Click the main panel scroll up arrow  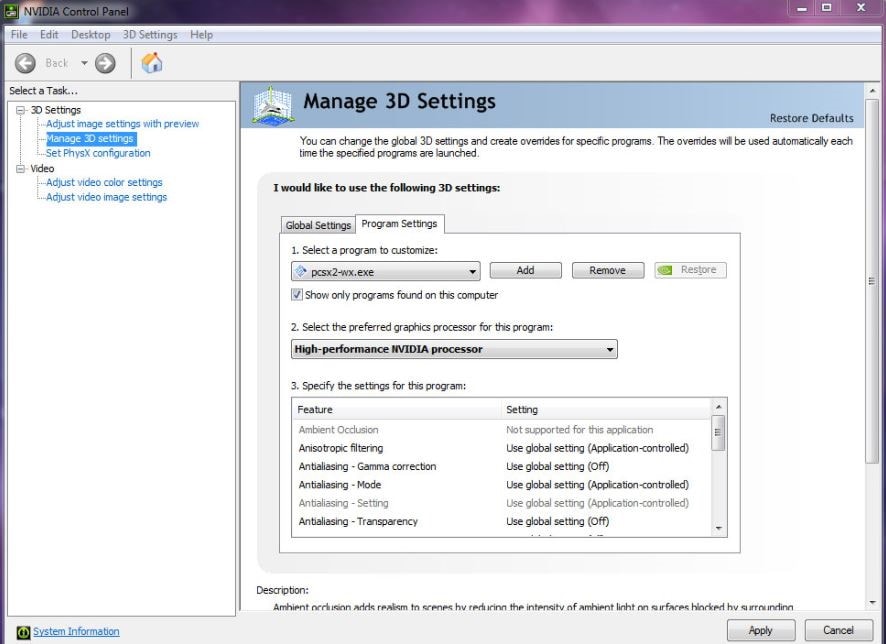click(872, 91)
